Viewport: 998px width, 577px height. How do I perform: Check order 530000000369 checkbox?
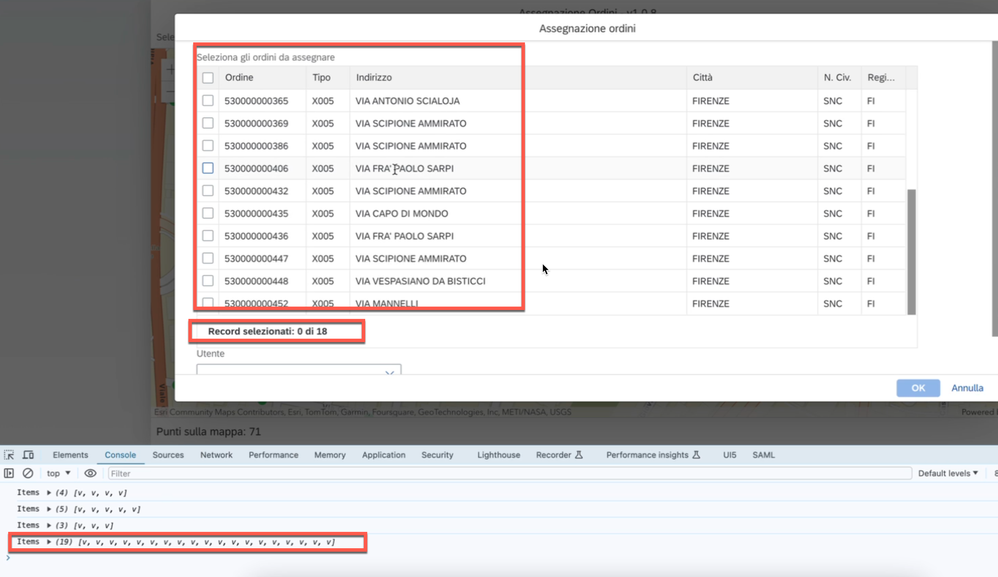point(207,123)
